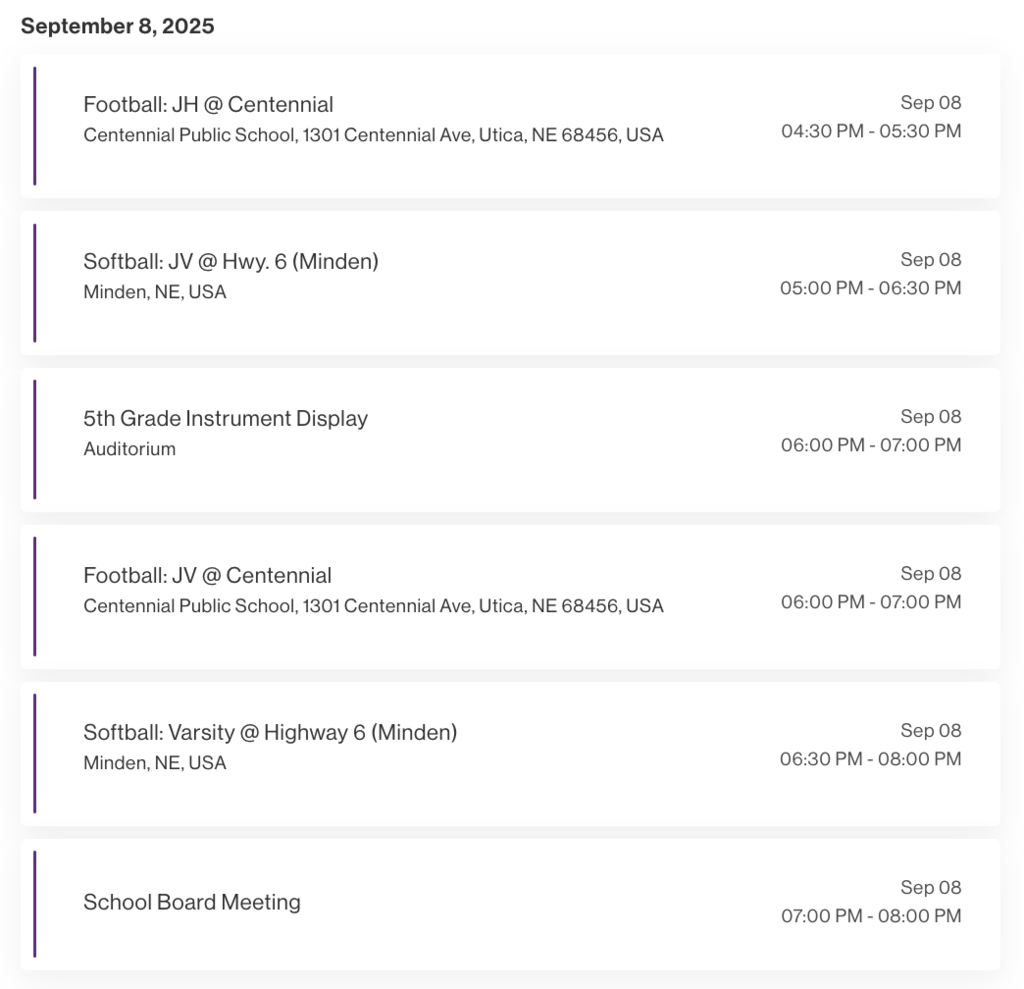Image resolution: width=1024 pixels, height=989 pixels.
Task: Click 06:00 PM - 07:00 PM for Football JV
Action: (871, 602)
